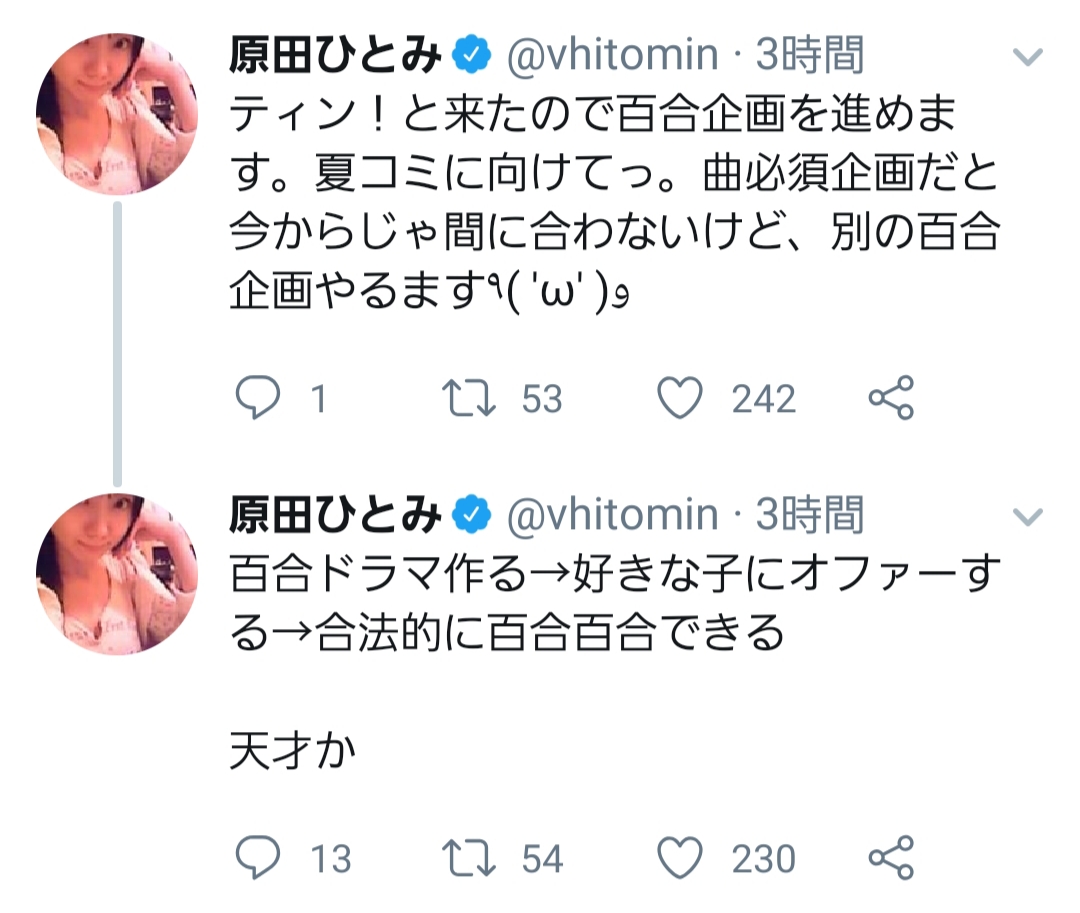
Task: Open the 3時間 timestamp of the top tweet
Action: [x=810, y=57]
